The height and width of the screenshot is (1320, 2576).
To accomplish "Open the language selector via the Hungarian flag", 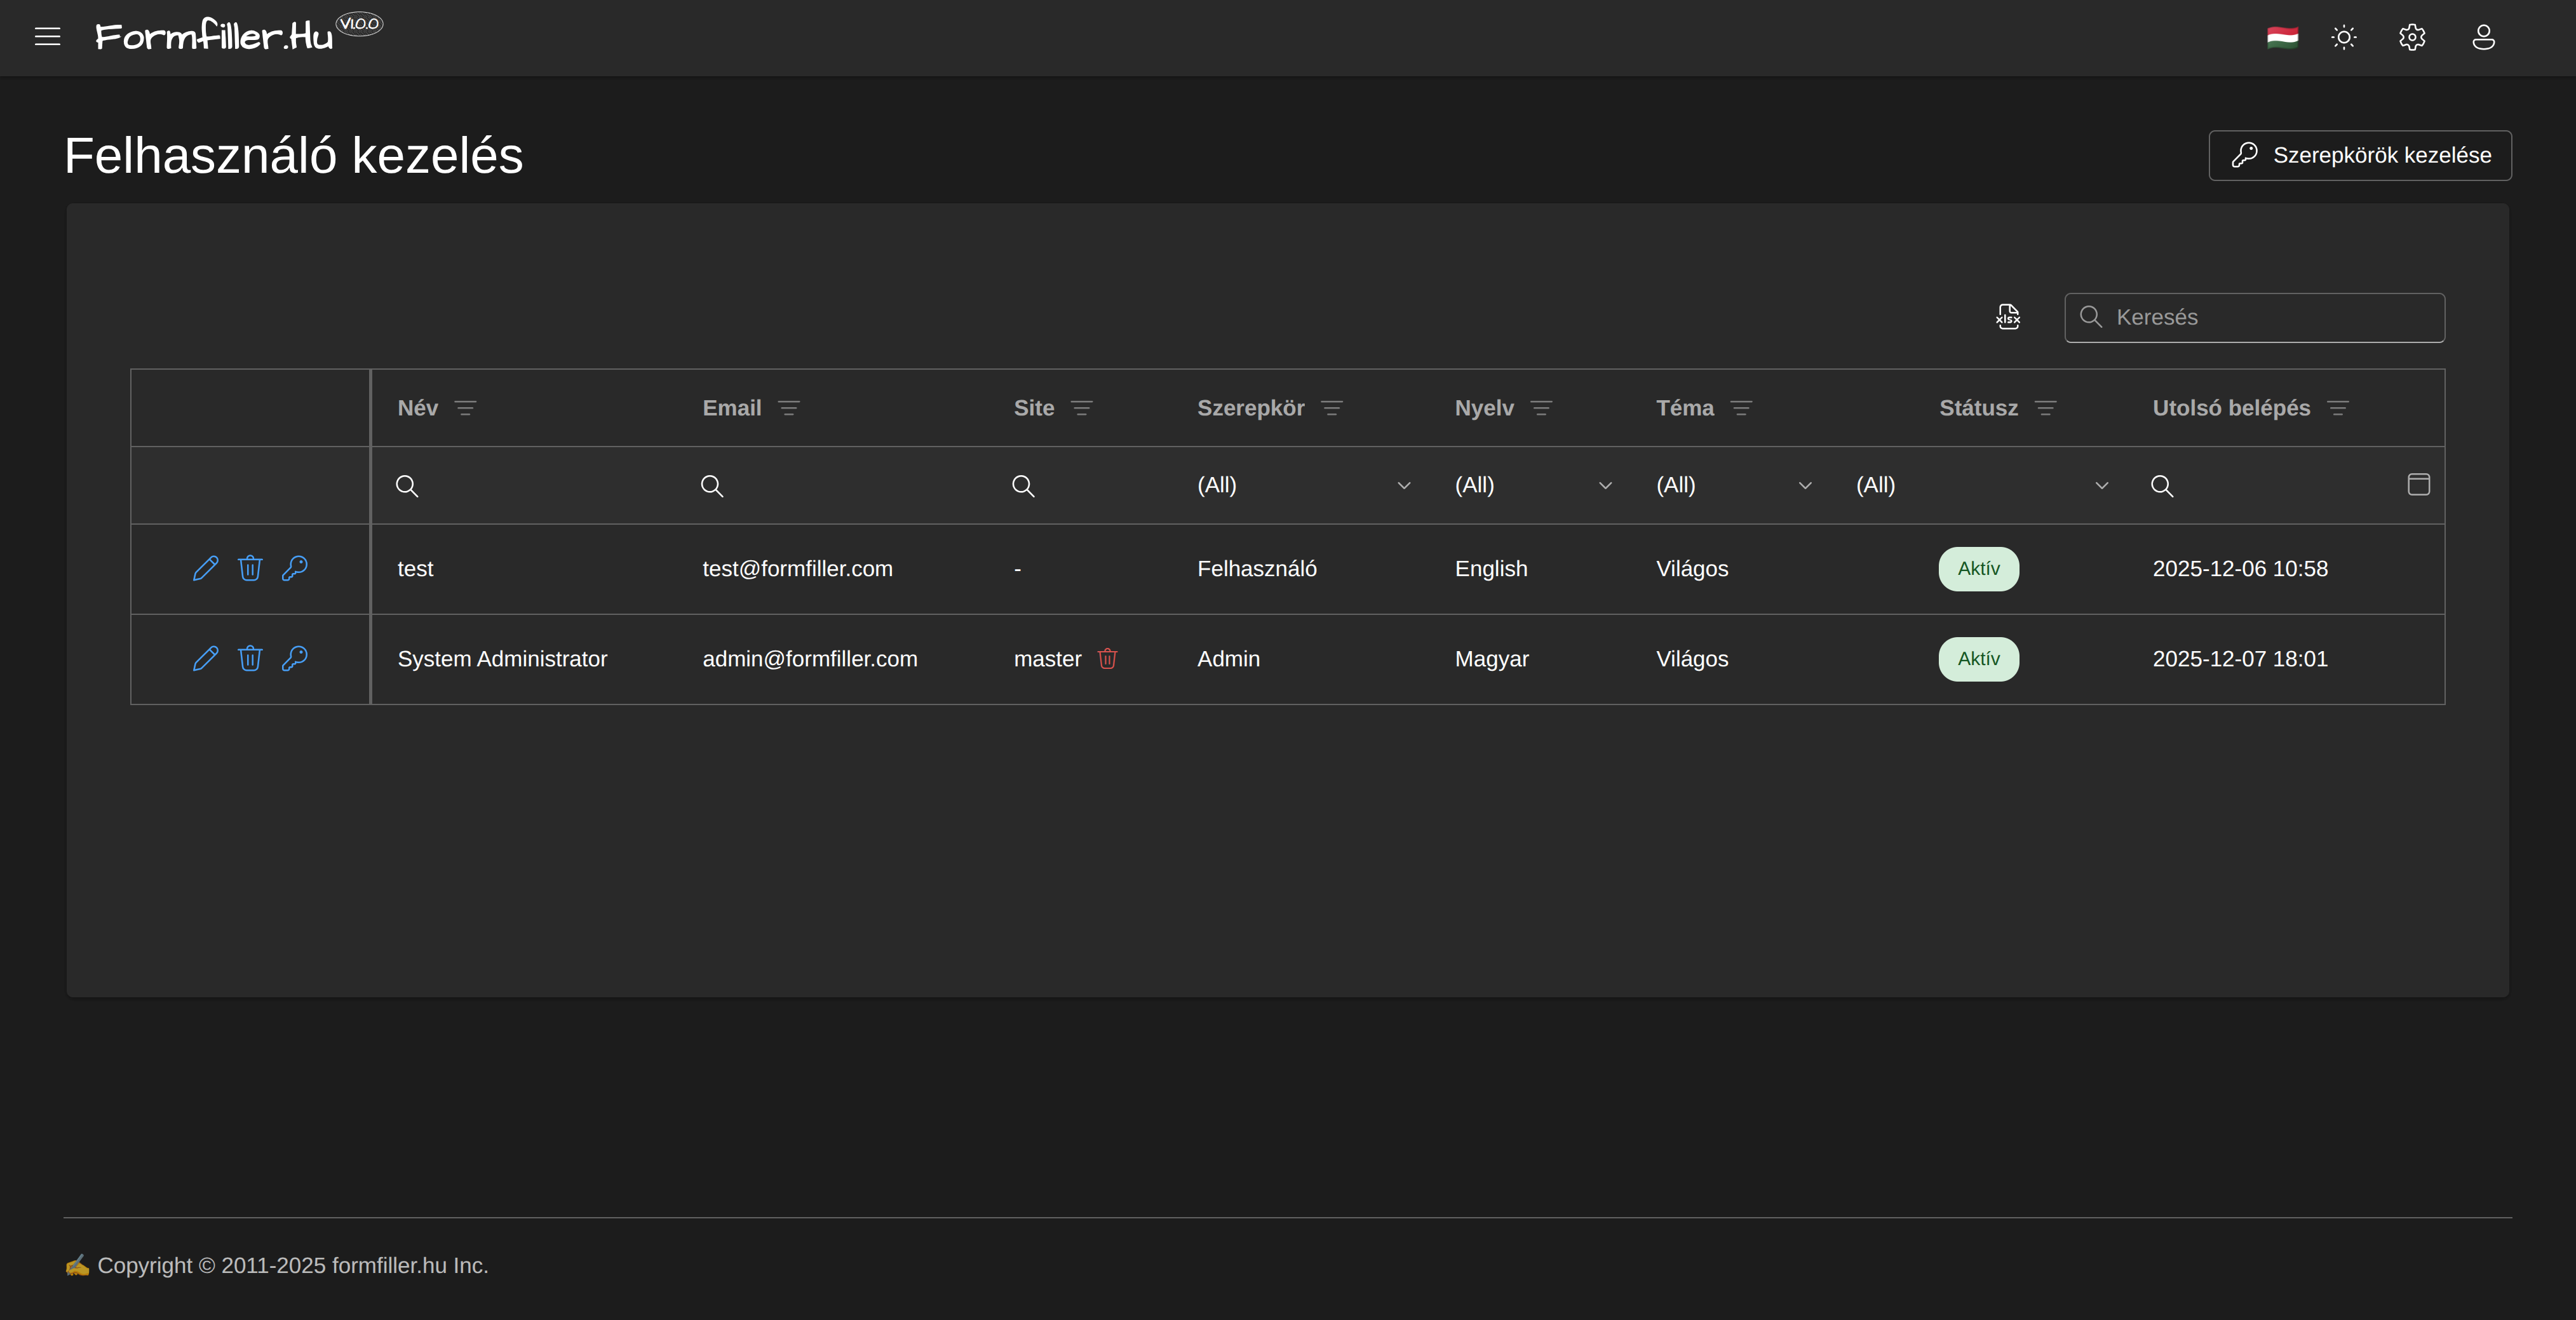I will [2283, 37].
